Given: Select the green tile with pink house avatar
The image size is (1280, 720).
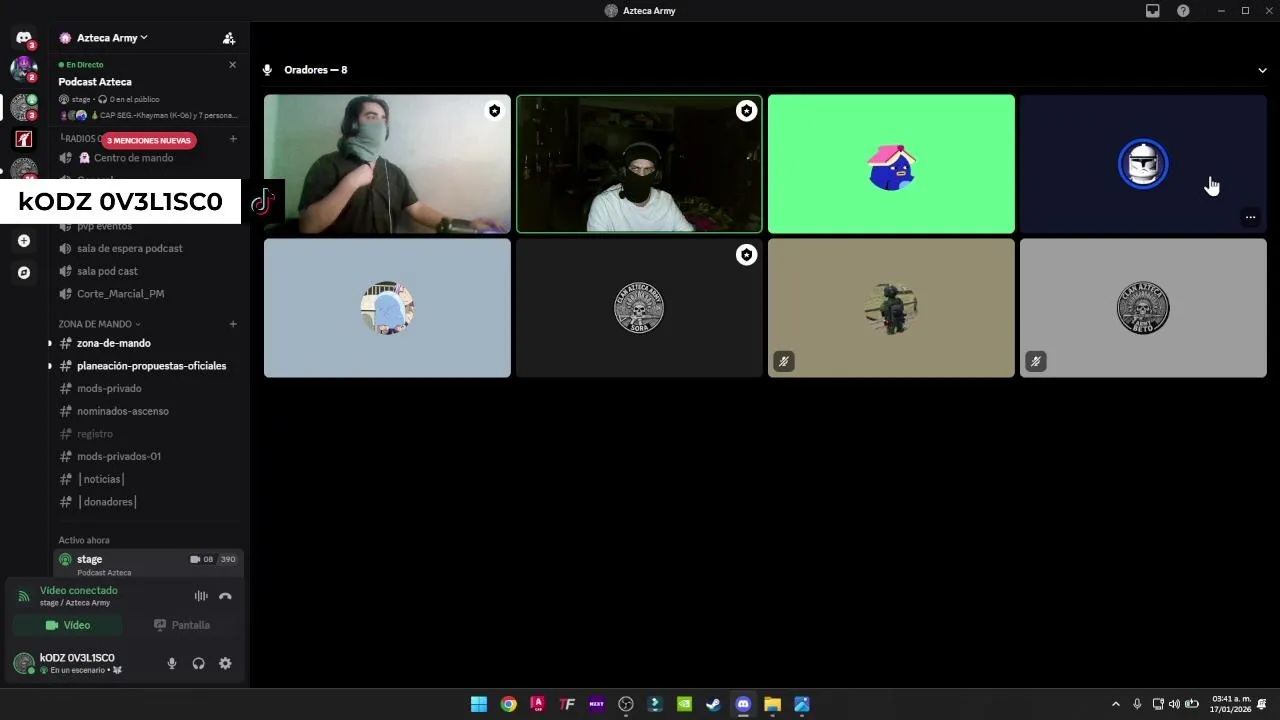Looking at the screenshot, I should 891,164.
